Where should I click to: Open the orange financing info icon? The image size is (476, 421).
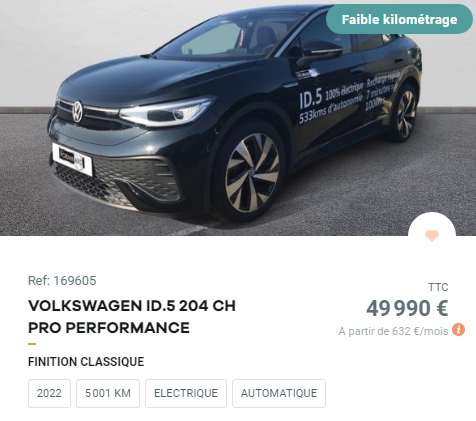click(459, 330)
